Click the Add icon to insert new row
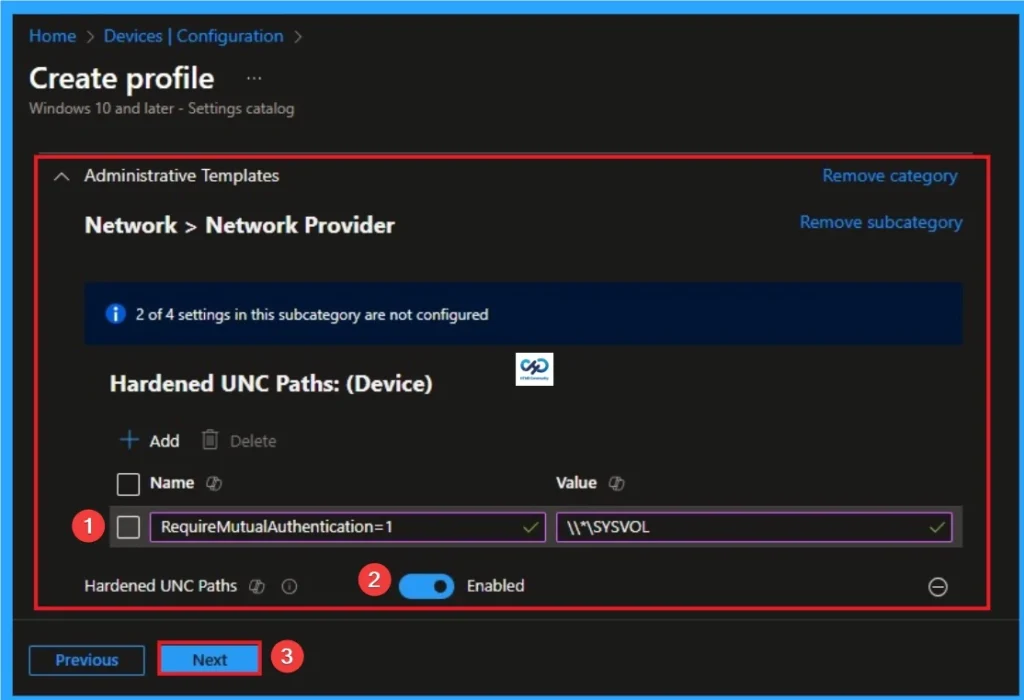The image size is (1024, 700). point(131,440)
